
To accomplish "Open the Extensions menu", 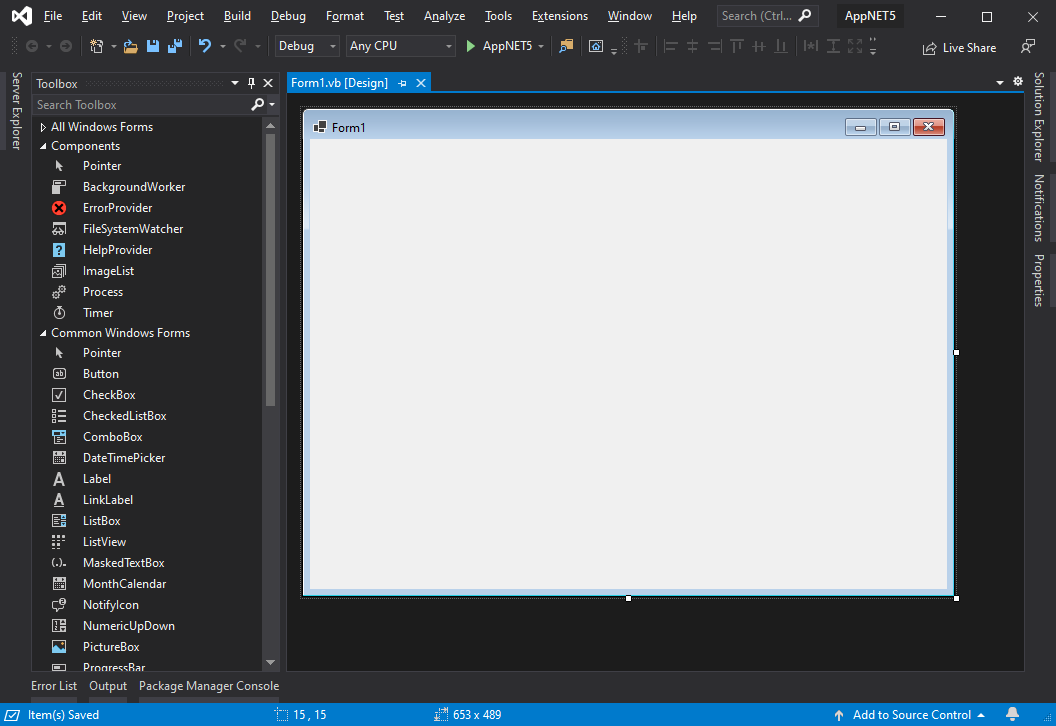I will [x=560, y=15].
